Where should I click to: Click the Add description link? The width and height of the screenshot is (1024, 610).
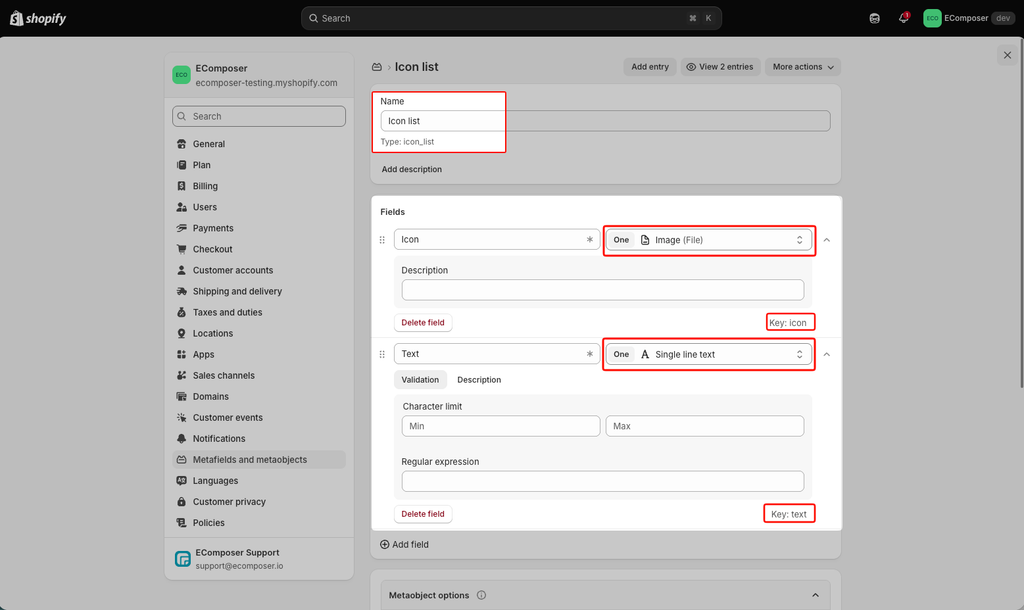point(411,169)
